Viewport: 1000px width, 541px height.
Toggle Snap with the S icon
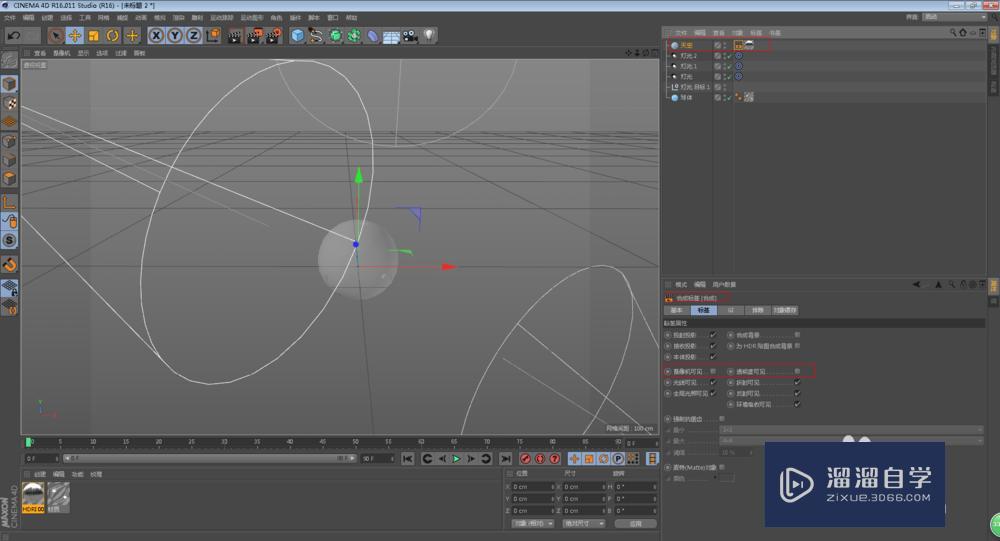(x=9, y=241)
